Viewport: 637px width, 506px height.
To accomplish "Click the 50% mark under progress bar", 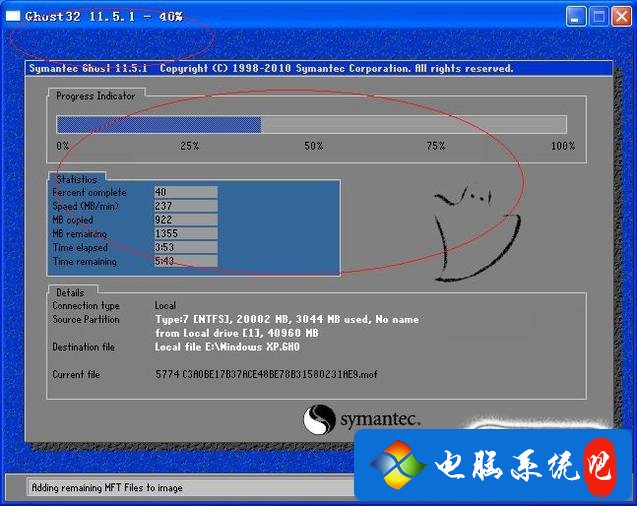I will tap(314, 146).
